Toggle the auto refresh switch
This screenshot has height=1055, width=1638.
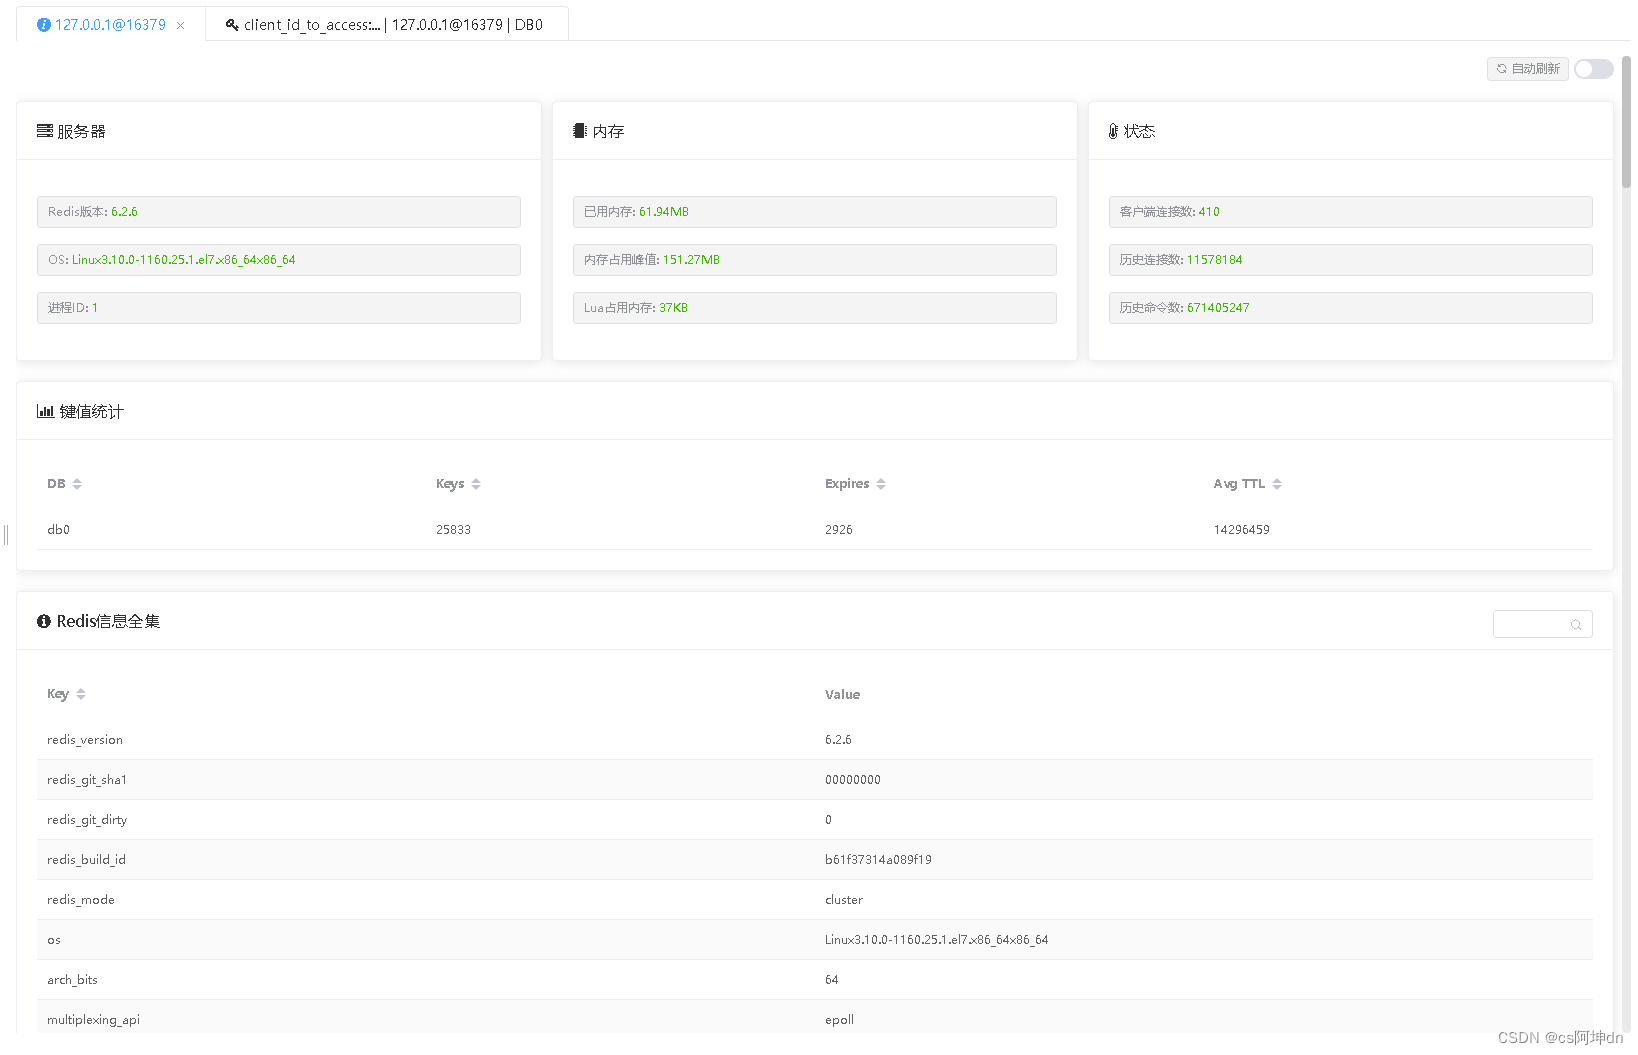click(1593, 69)
